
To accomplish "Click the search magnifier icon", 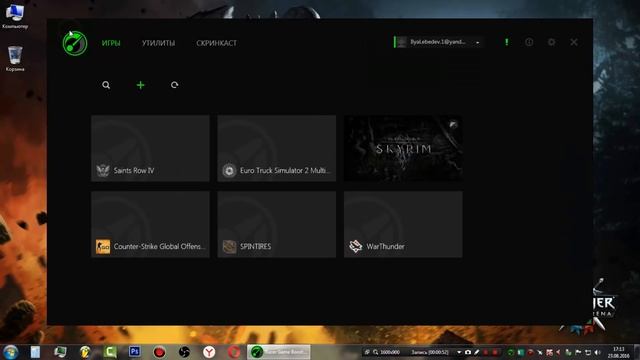I will [106, 85].
